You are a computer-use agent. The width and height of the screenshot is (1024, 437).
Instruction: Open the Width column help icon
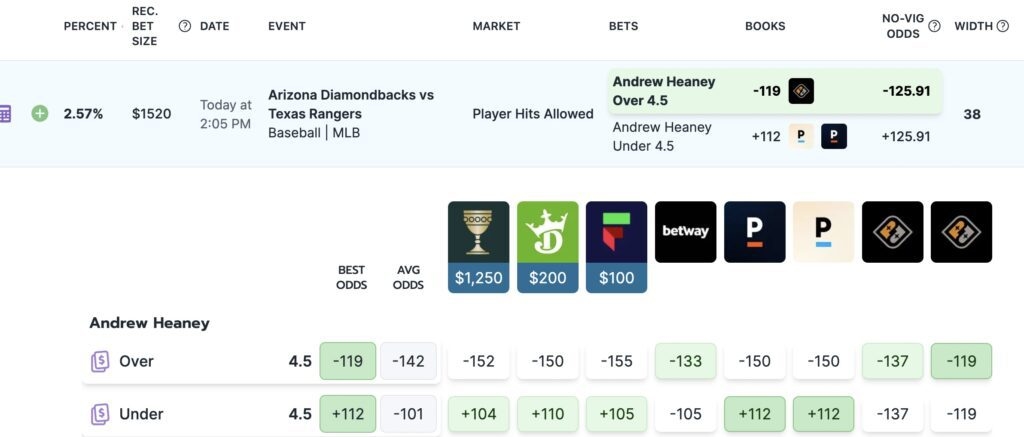coord(1003,26)
